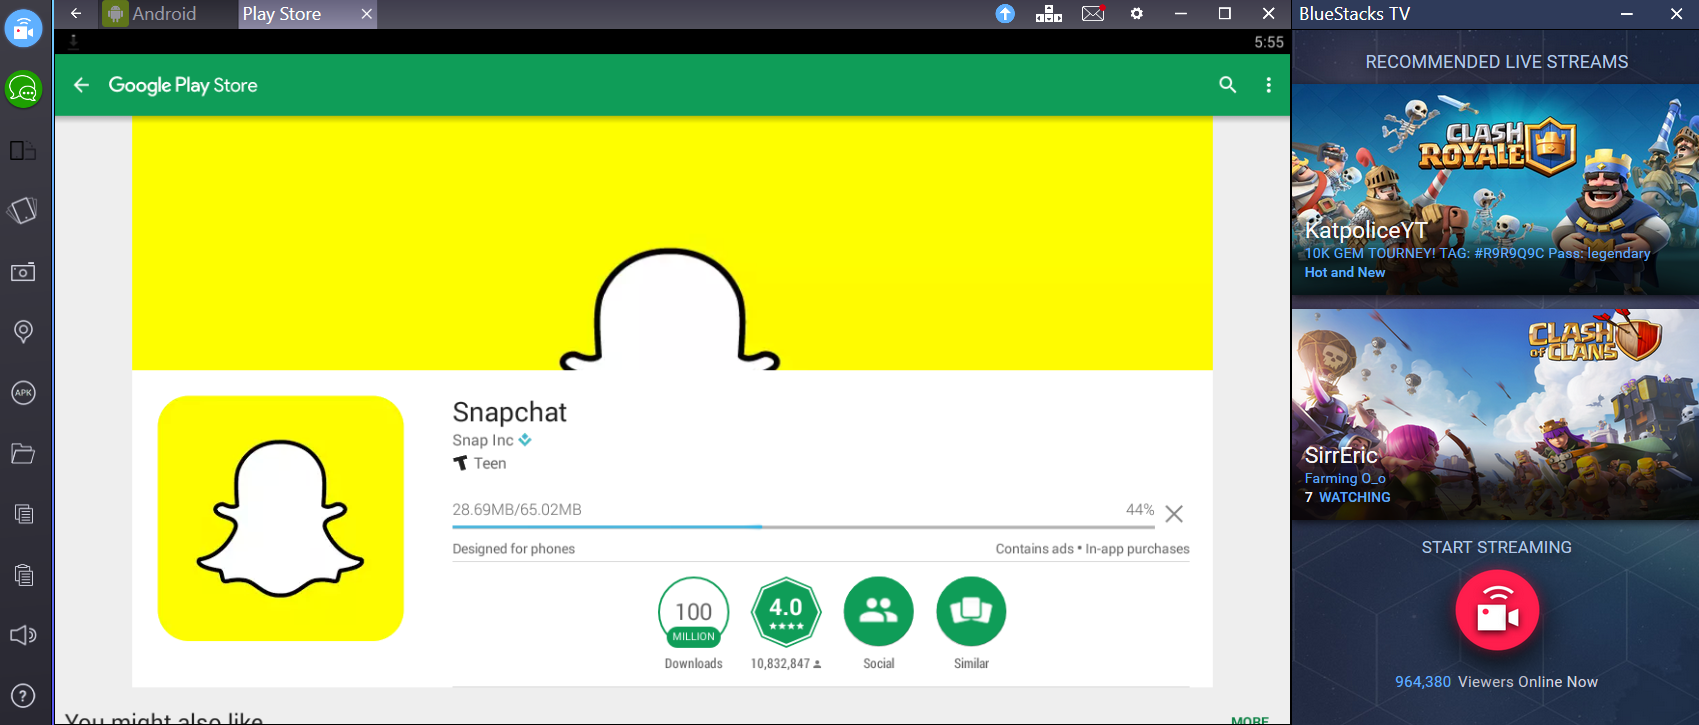Minimize the BlueStacks TV panel

(1627, 14)
